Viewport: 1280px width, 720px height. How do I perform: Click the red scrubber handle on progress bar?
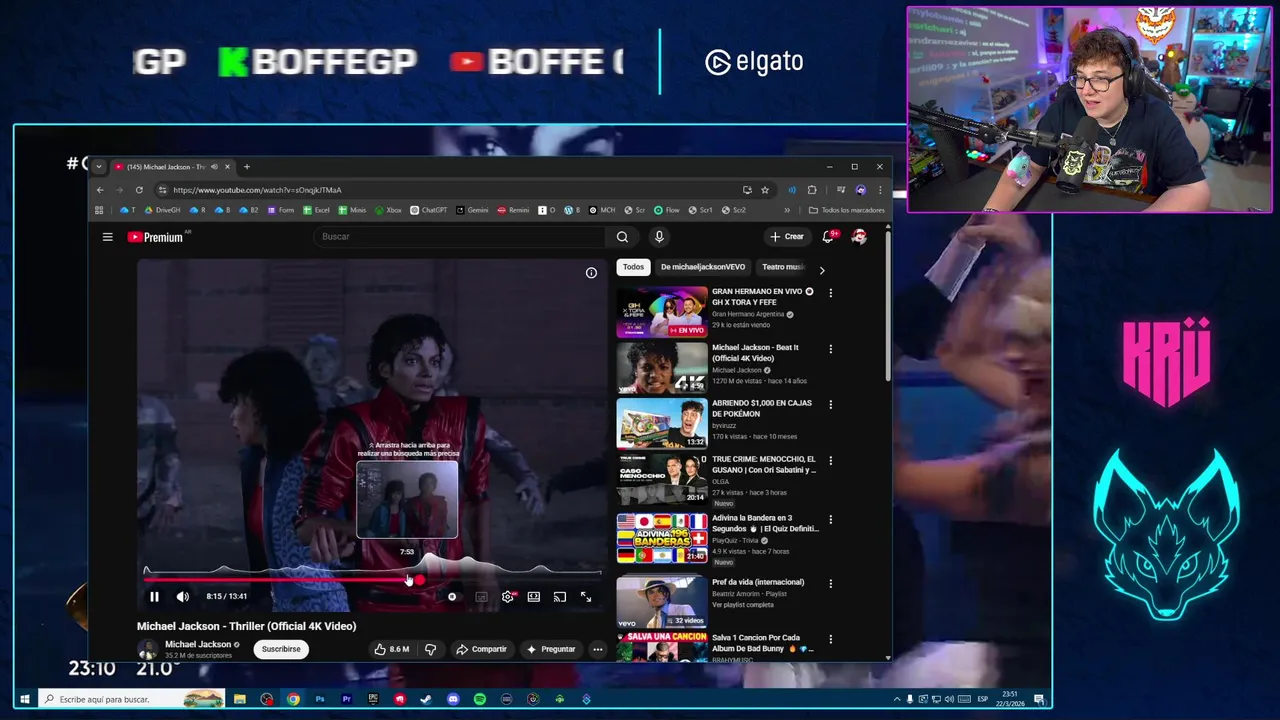[x=418, y=580]
